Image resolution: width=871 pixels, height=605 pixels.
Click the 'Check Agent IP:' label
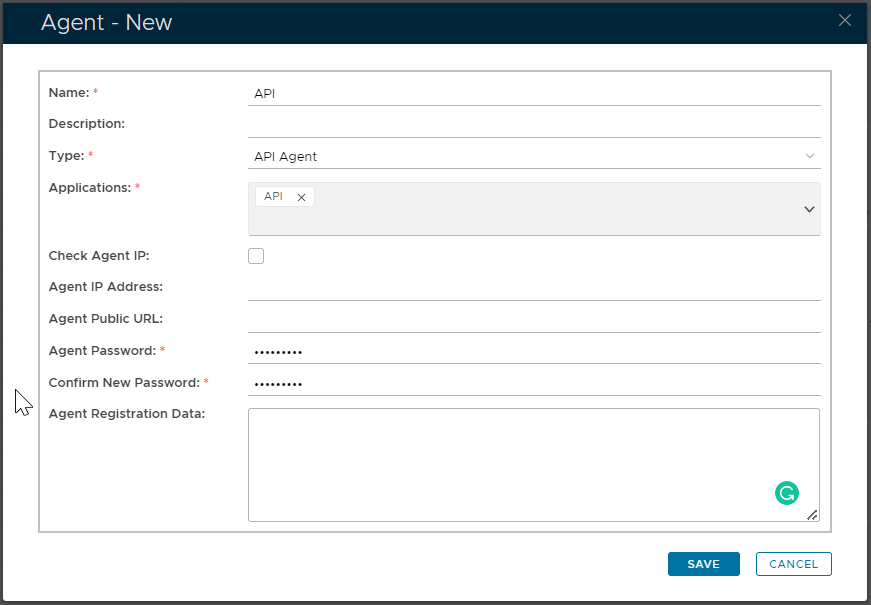[x=99, y=256]
